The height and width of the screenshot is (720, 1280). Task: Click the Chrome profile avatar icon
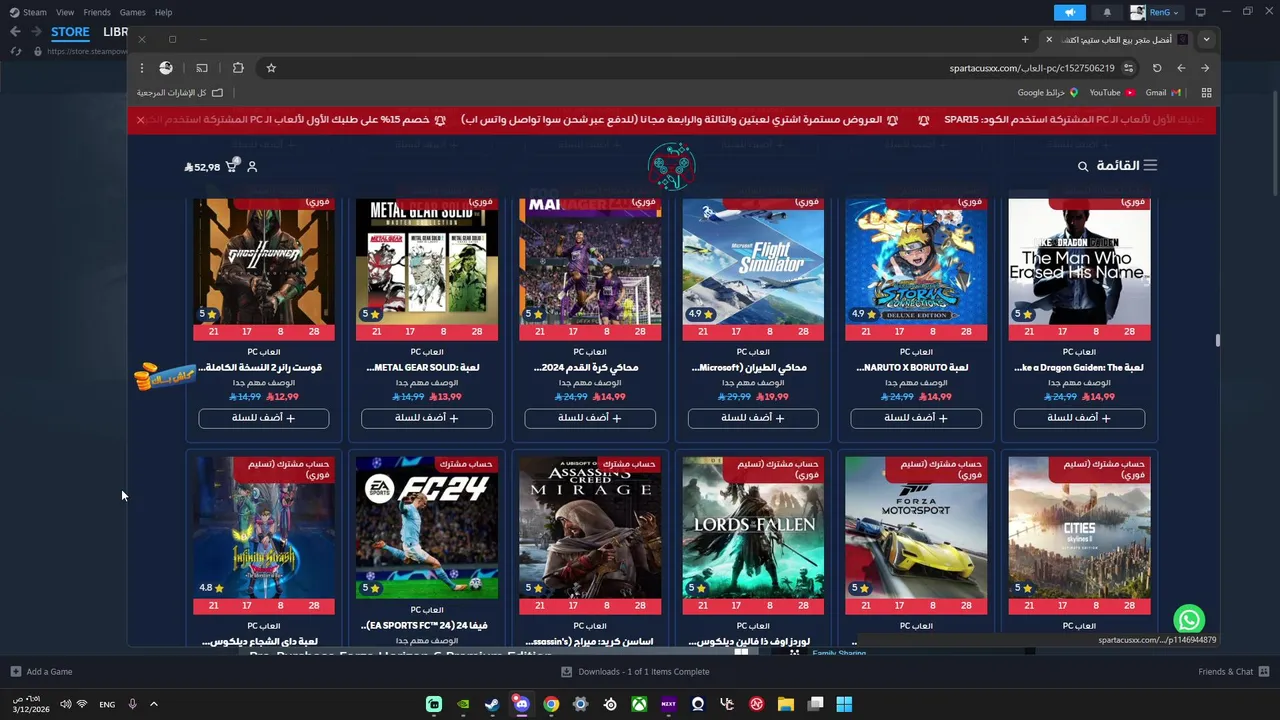pos(166,68)
